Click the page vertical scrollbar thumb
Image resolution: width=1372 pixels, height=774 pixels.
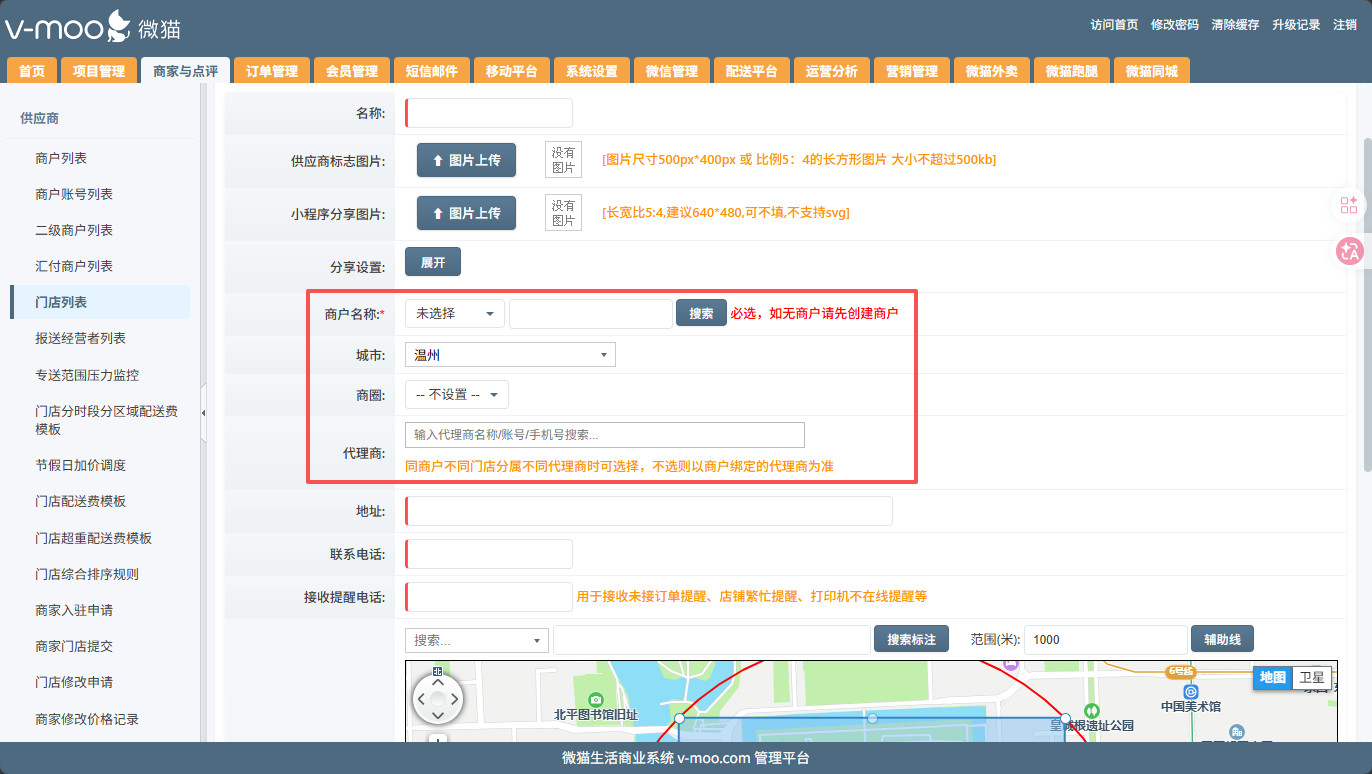(1366, 300)
